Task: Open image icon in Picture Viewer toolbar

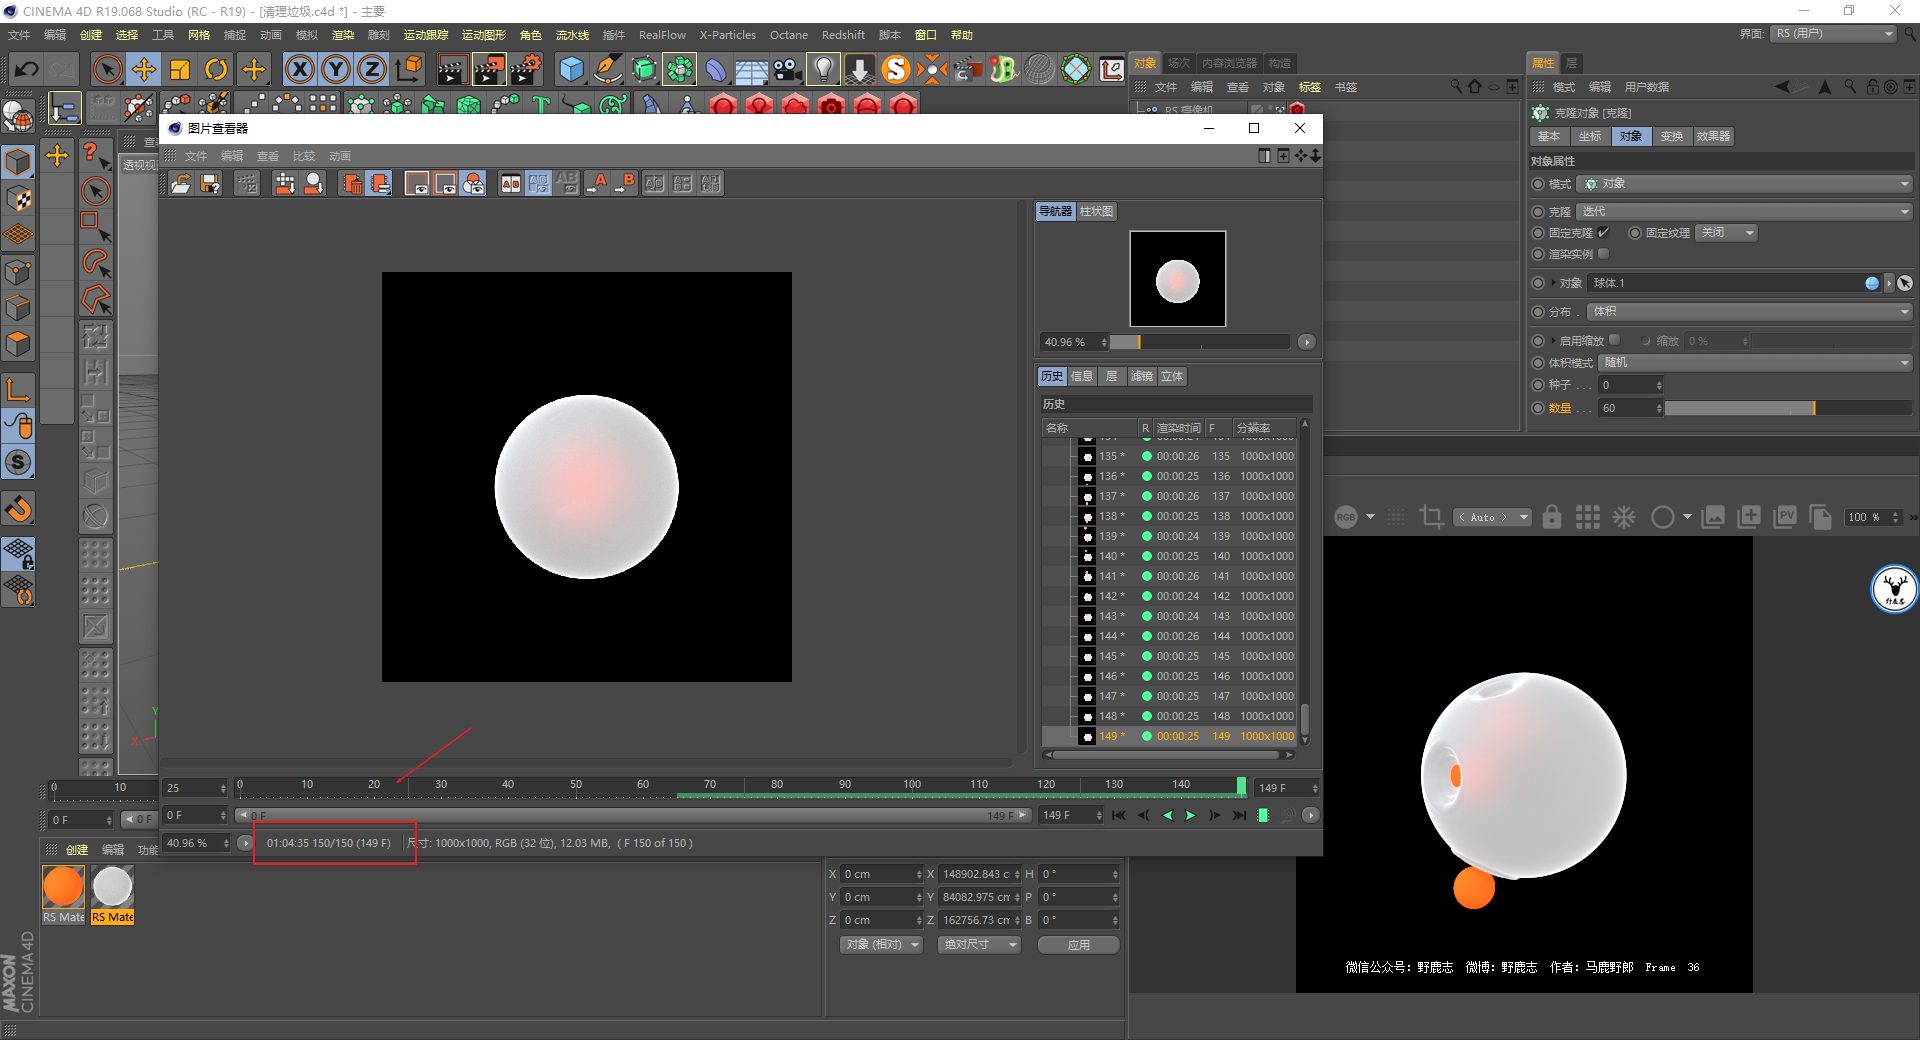Action: [x=181, y=183]
